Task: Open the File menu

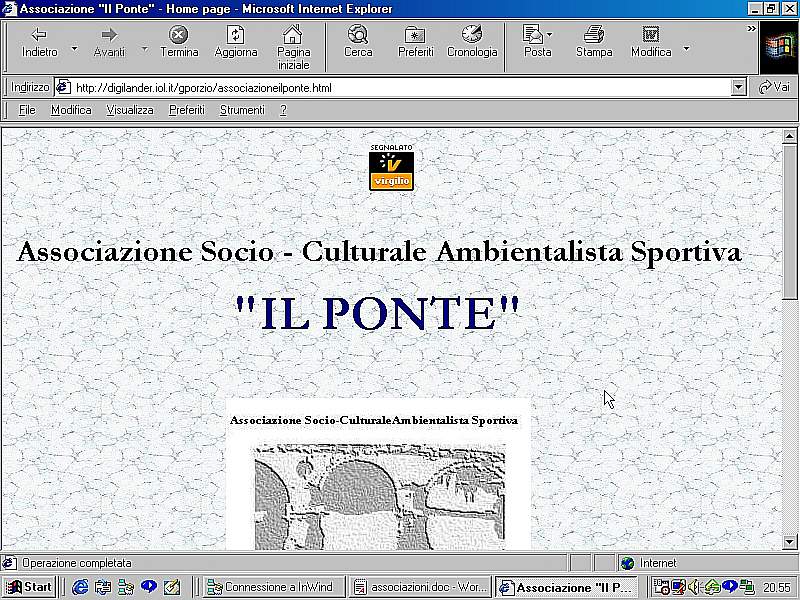Action: 27,110
